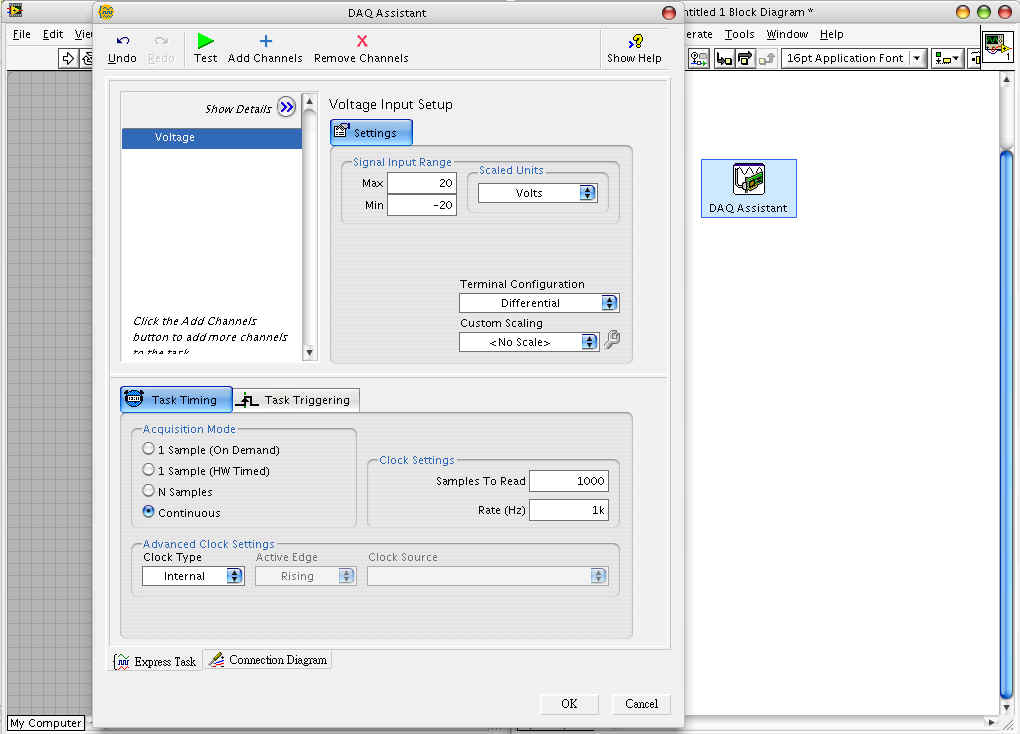Viewport: 1020px width, 734px height.
Task: Open Tools menu in Block Diagram window
Action: click(740, 34)
